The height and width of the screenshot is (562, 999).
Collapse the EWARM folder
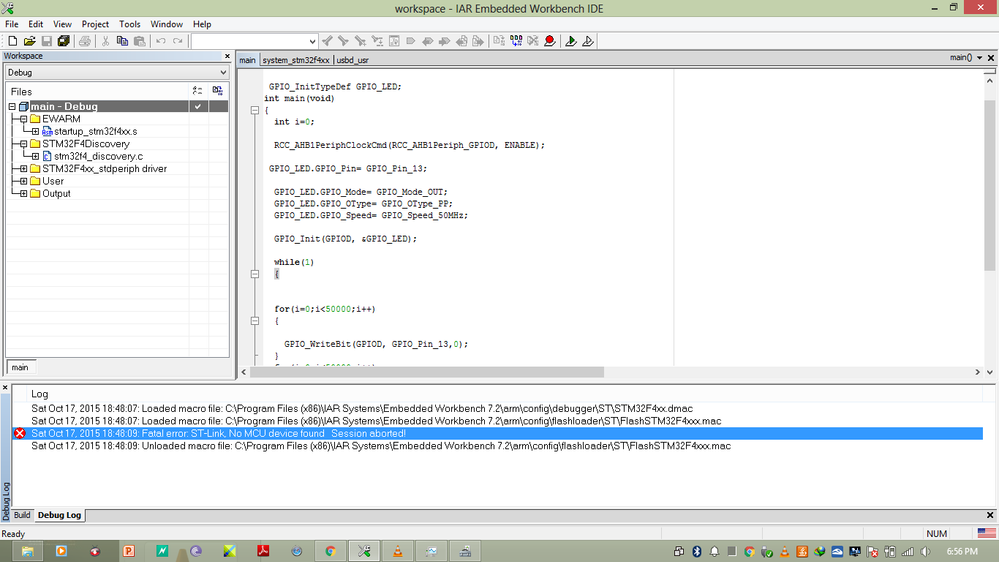(24, 119)
